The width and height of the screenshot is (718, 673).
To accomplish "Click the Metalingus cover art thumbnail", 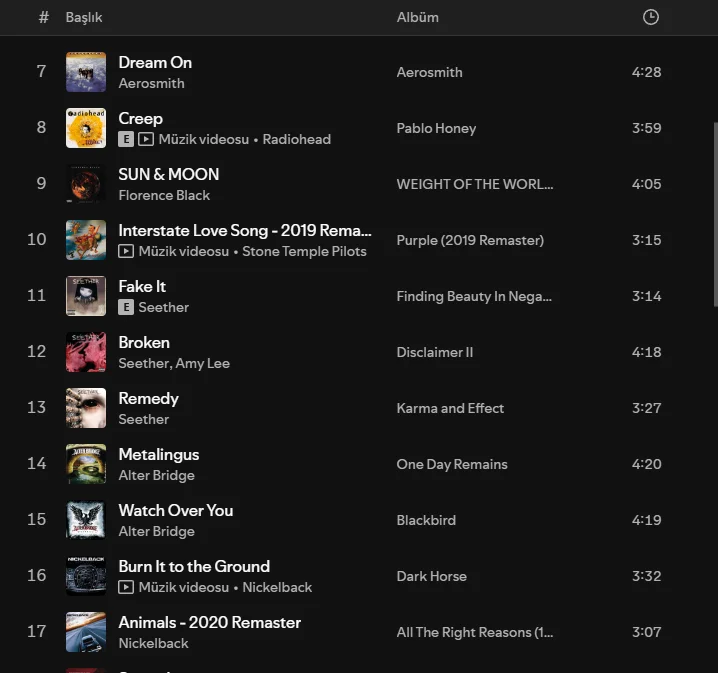I will [x=86, y=464].
